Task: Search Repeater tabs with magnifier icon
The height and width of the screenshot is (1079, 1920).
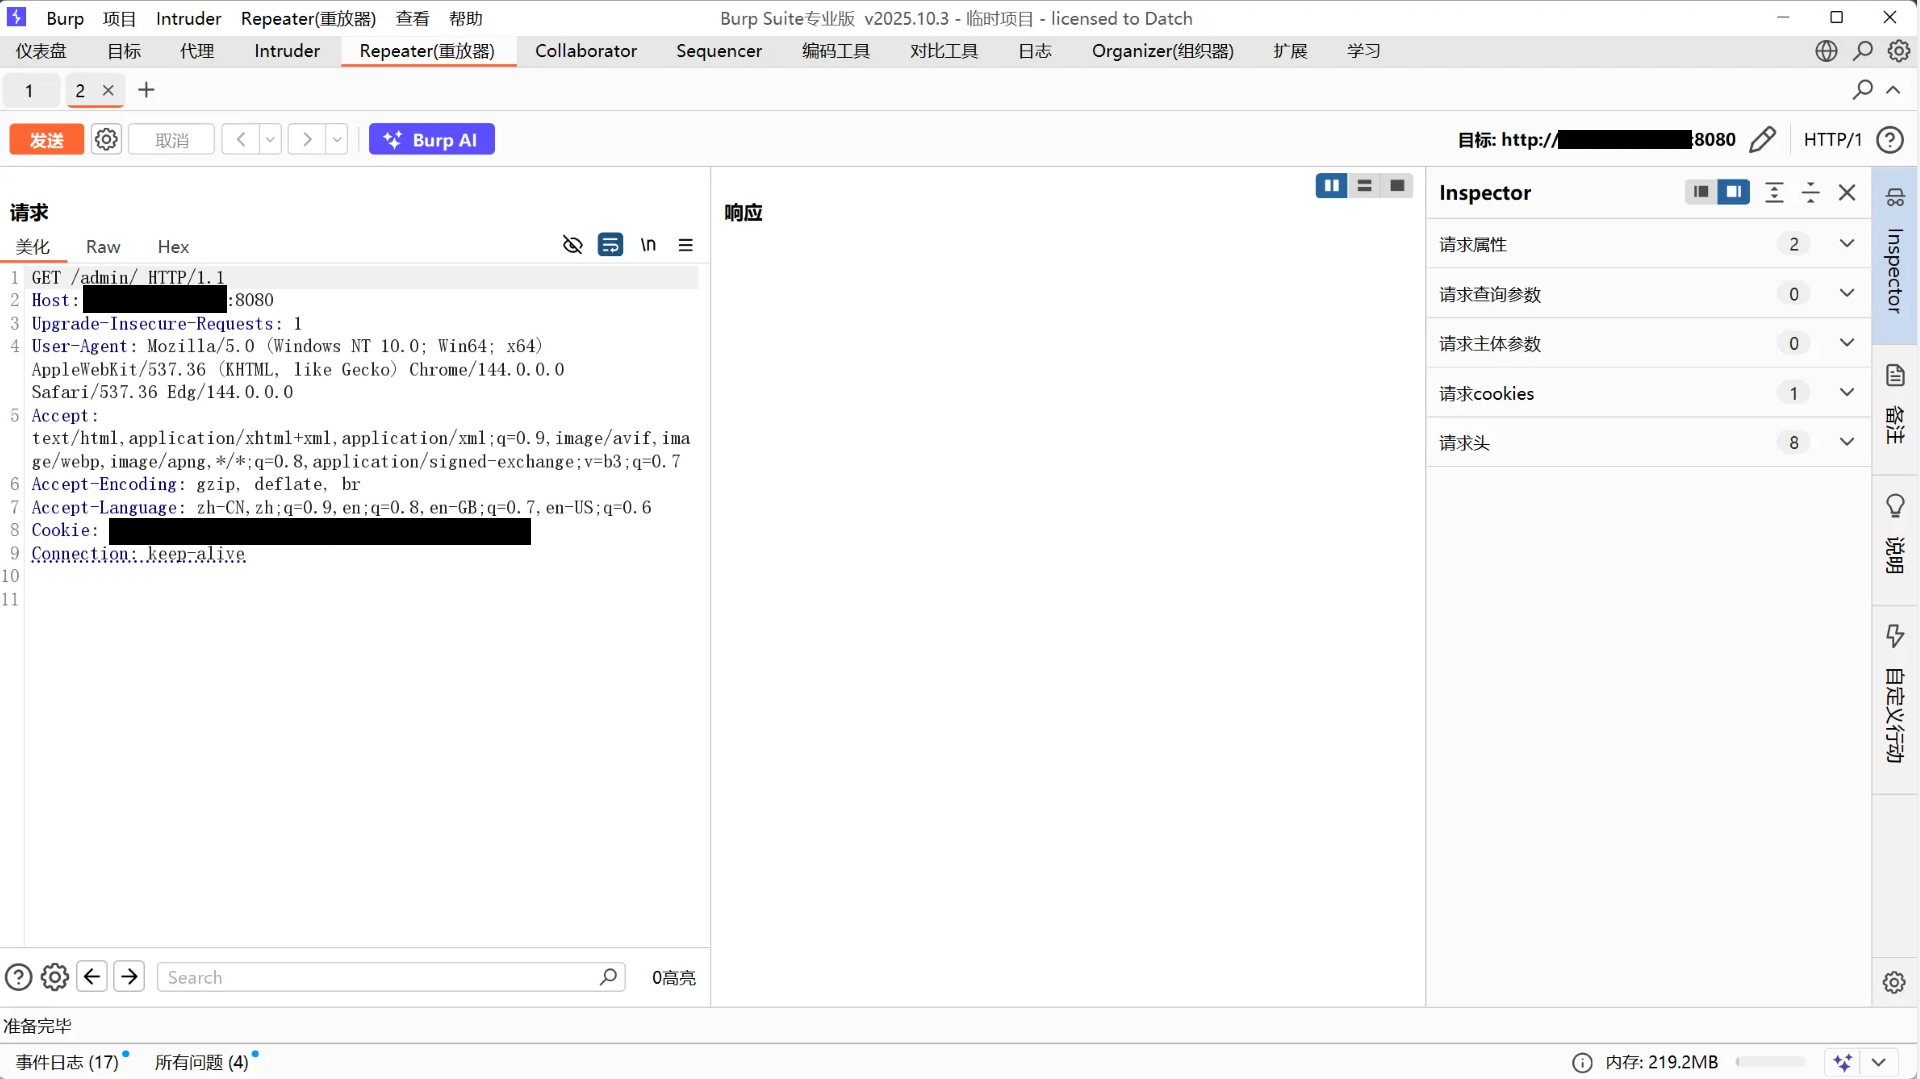Action: pos(1862,90)
